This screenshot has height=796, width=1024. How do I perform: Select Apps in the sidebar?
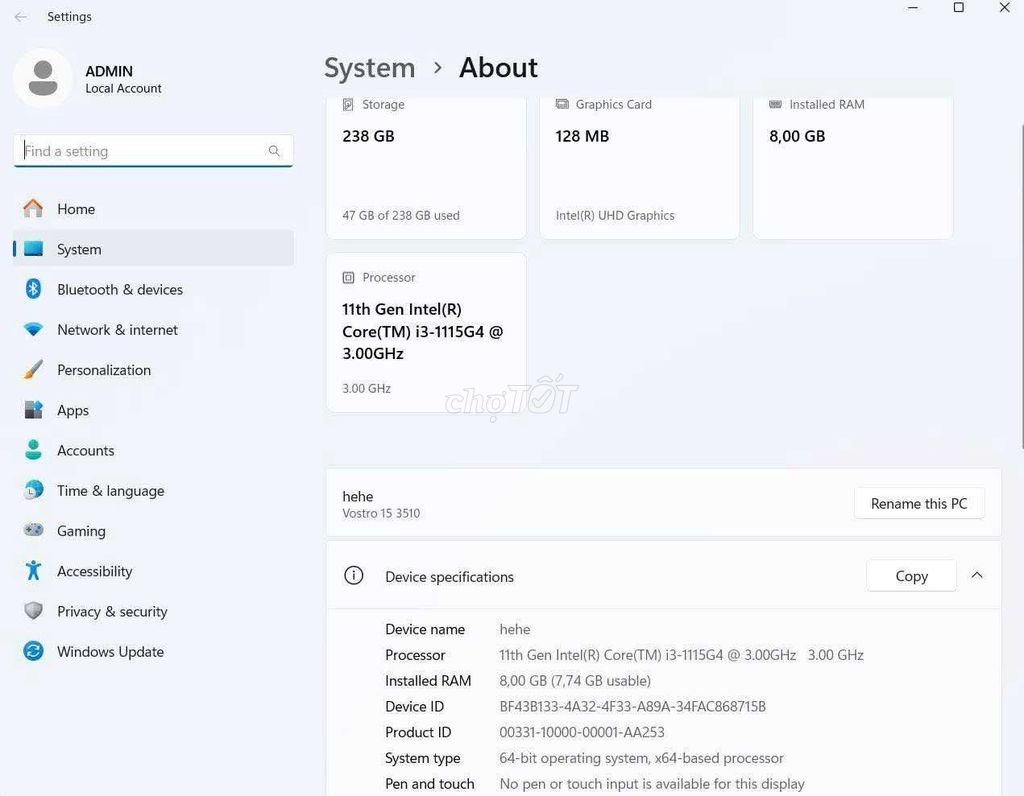[x=153, y=410]
